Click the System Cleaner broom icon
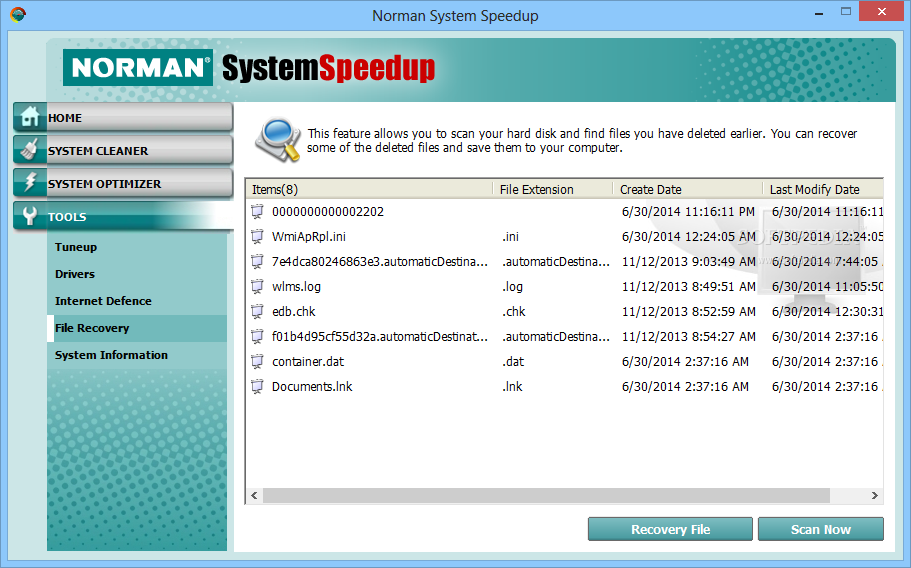 point(29,150)
